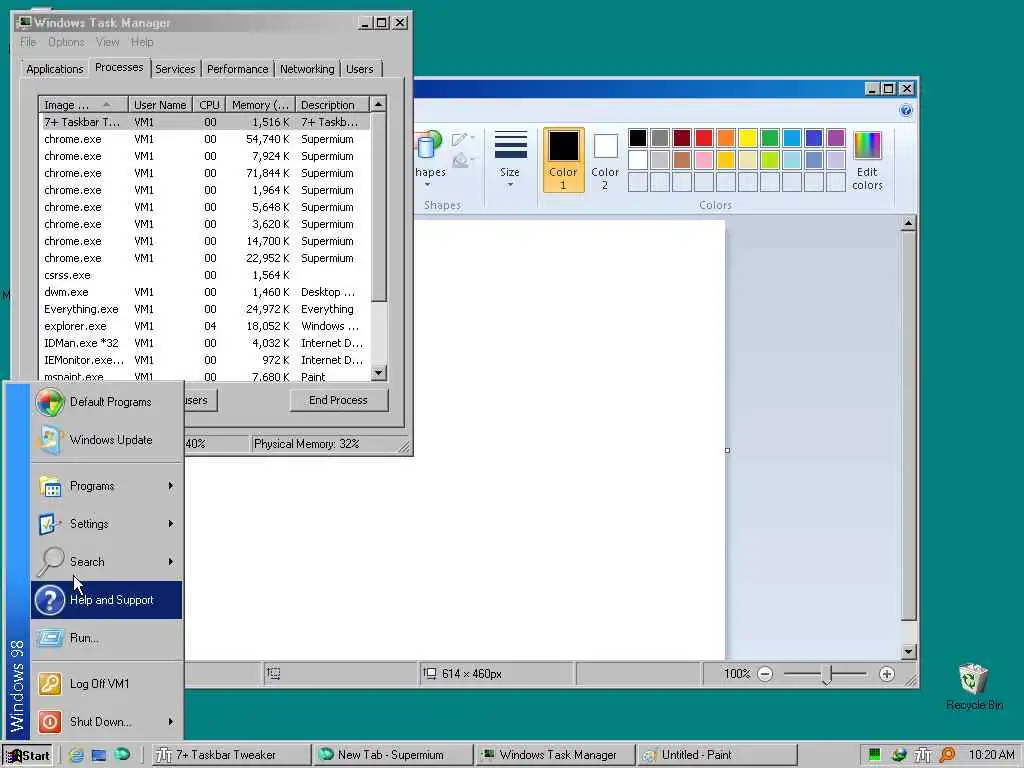Image resolution: width=1024 pixels, height=768 pixels.
Task: Select Color 1 in Paint
Action: (x=563, y=160)
